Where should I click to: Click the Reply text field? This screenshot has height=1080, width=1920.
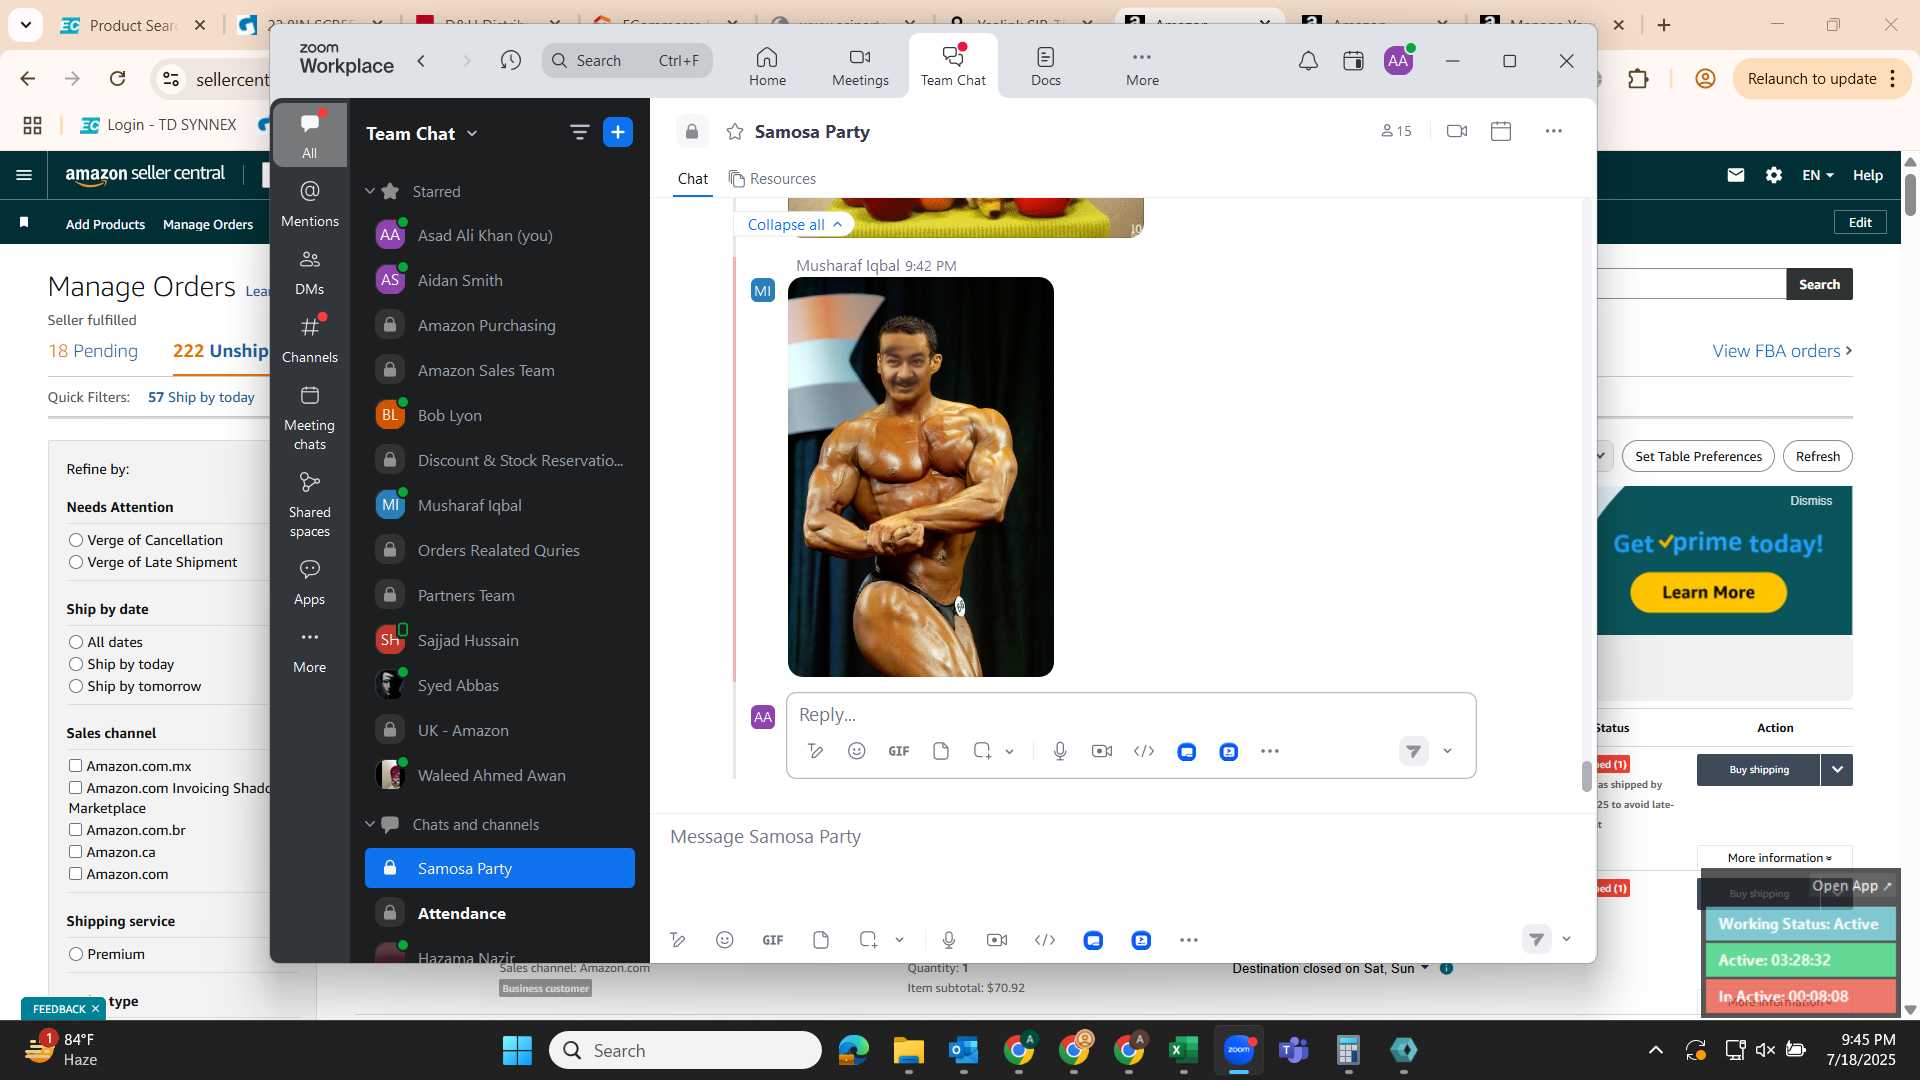(1130, 715)
